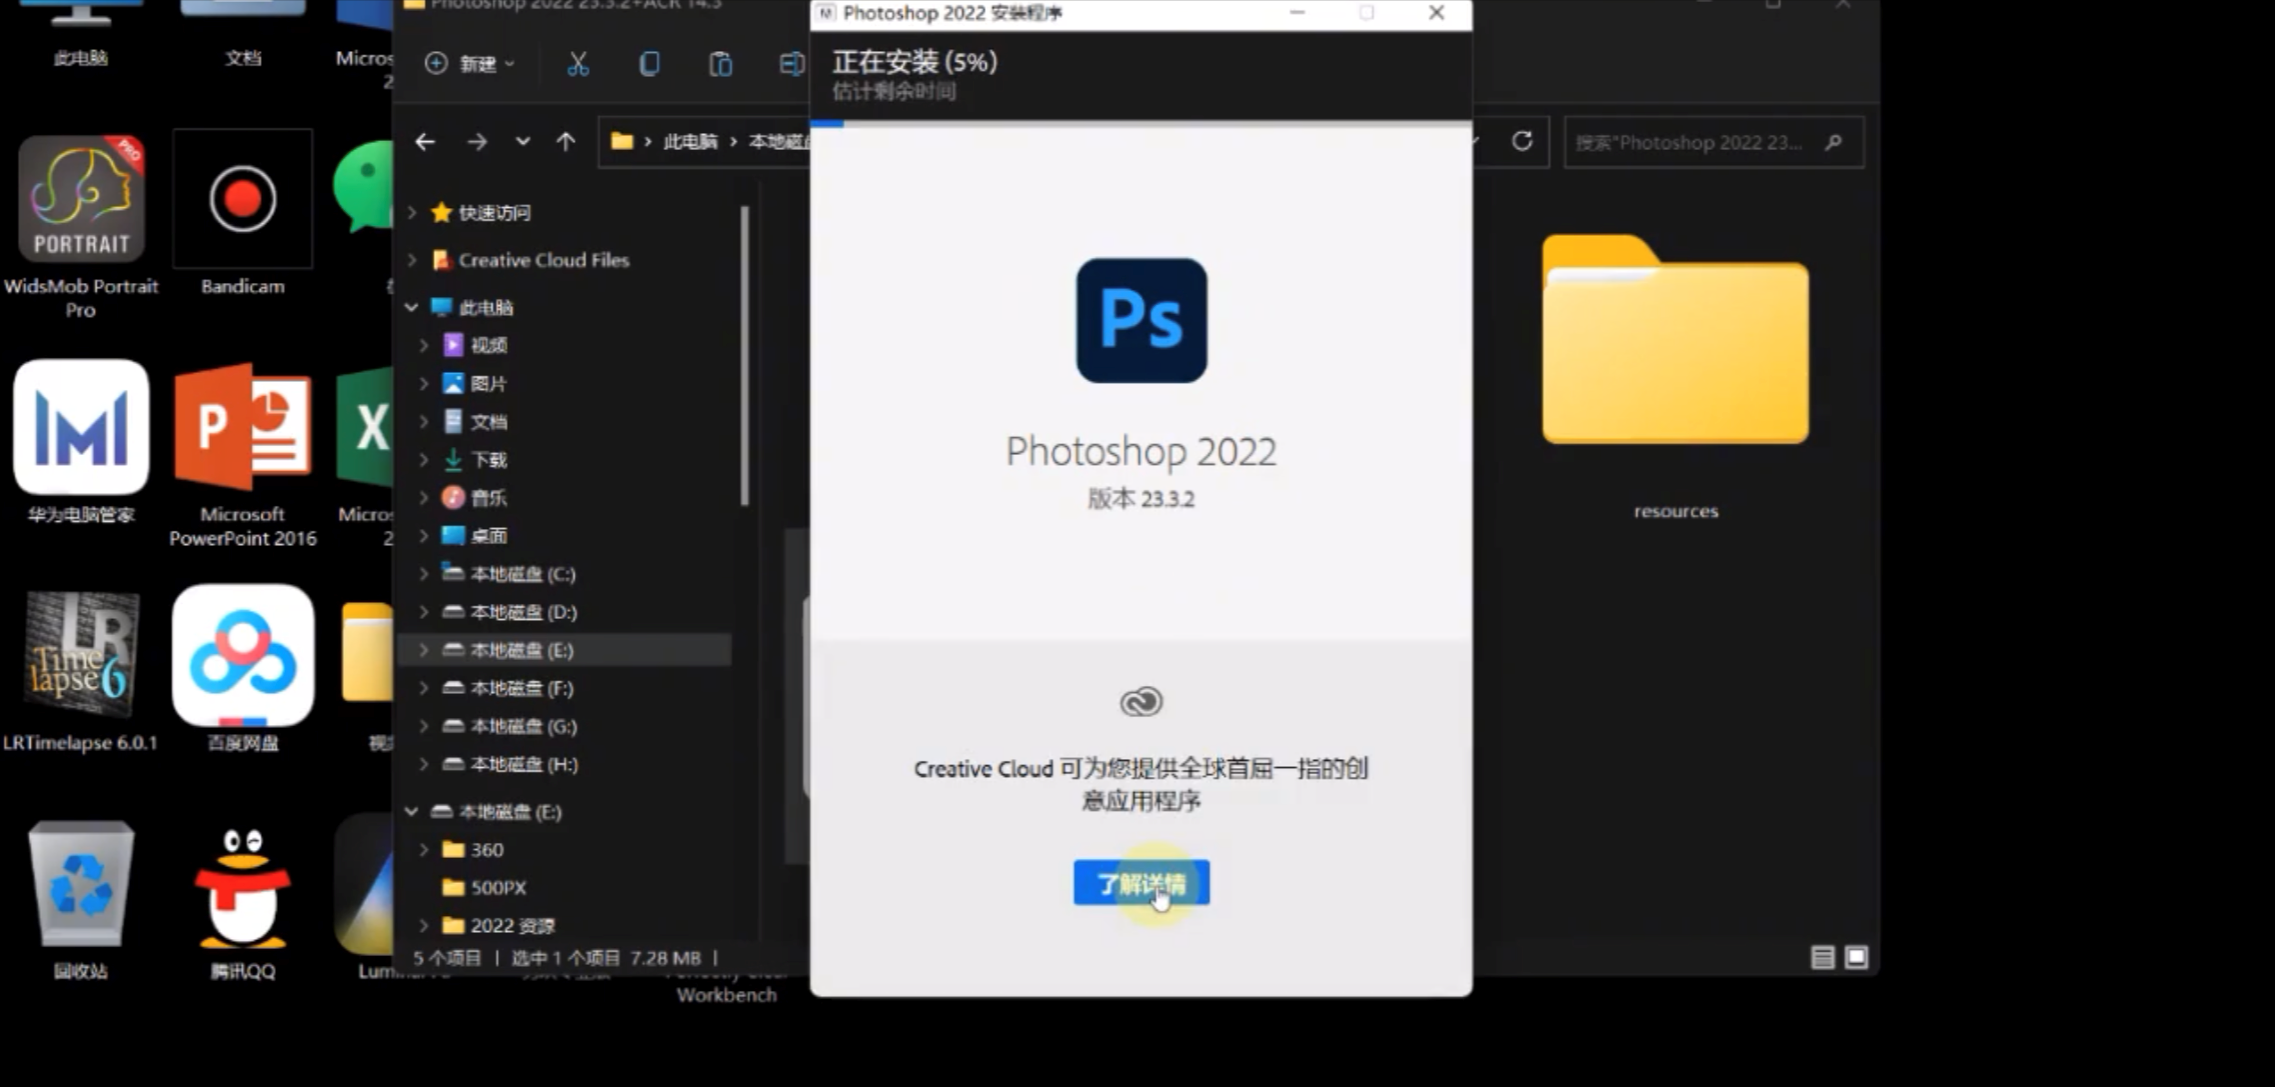Switch to large icons view in status bar
The width and height of the screenshot is (2275, 1087).
1856,958
